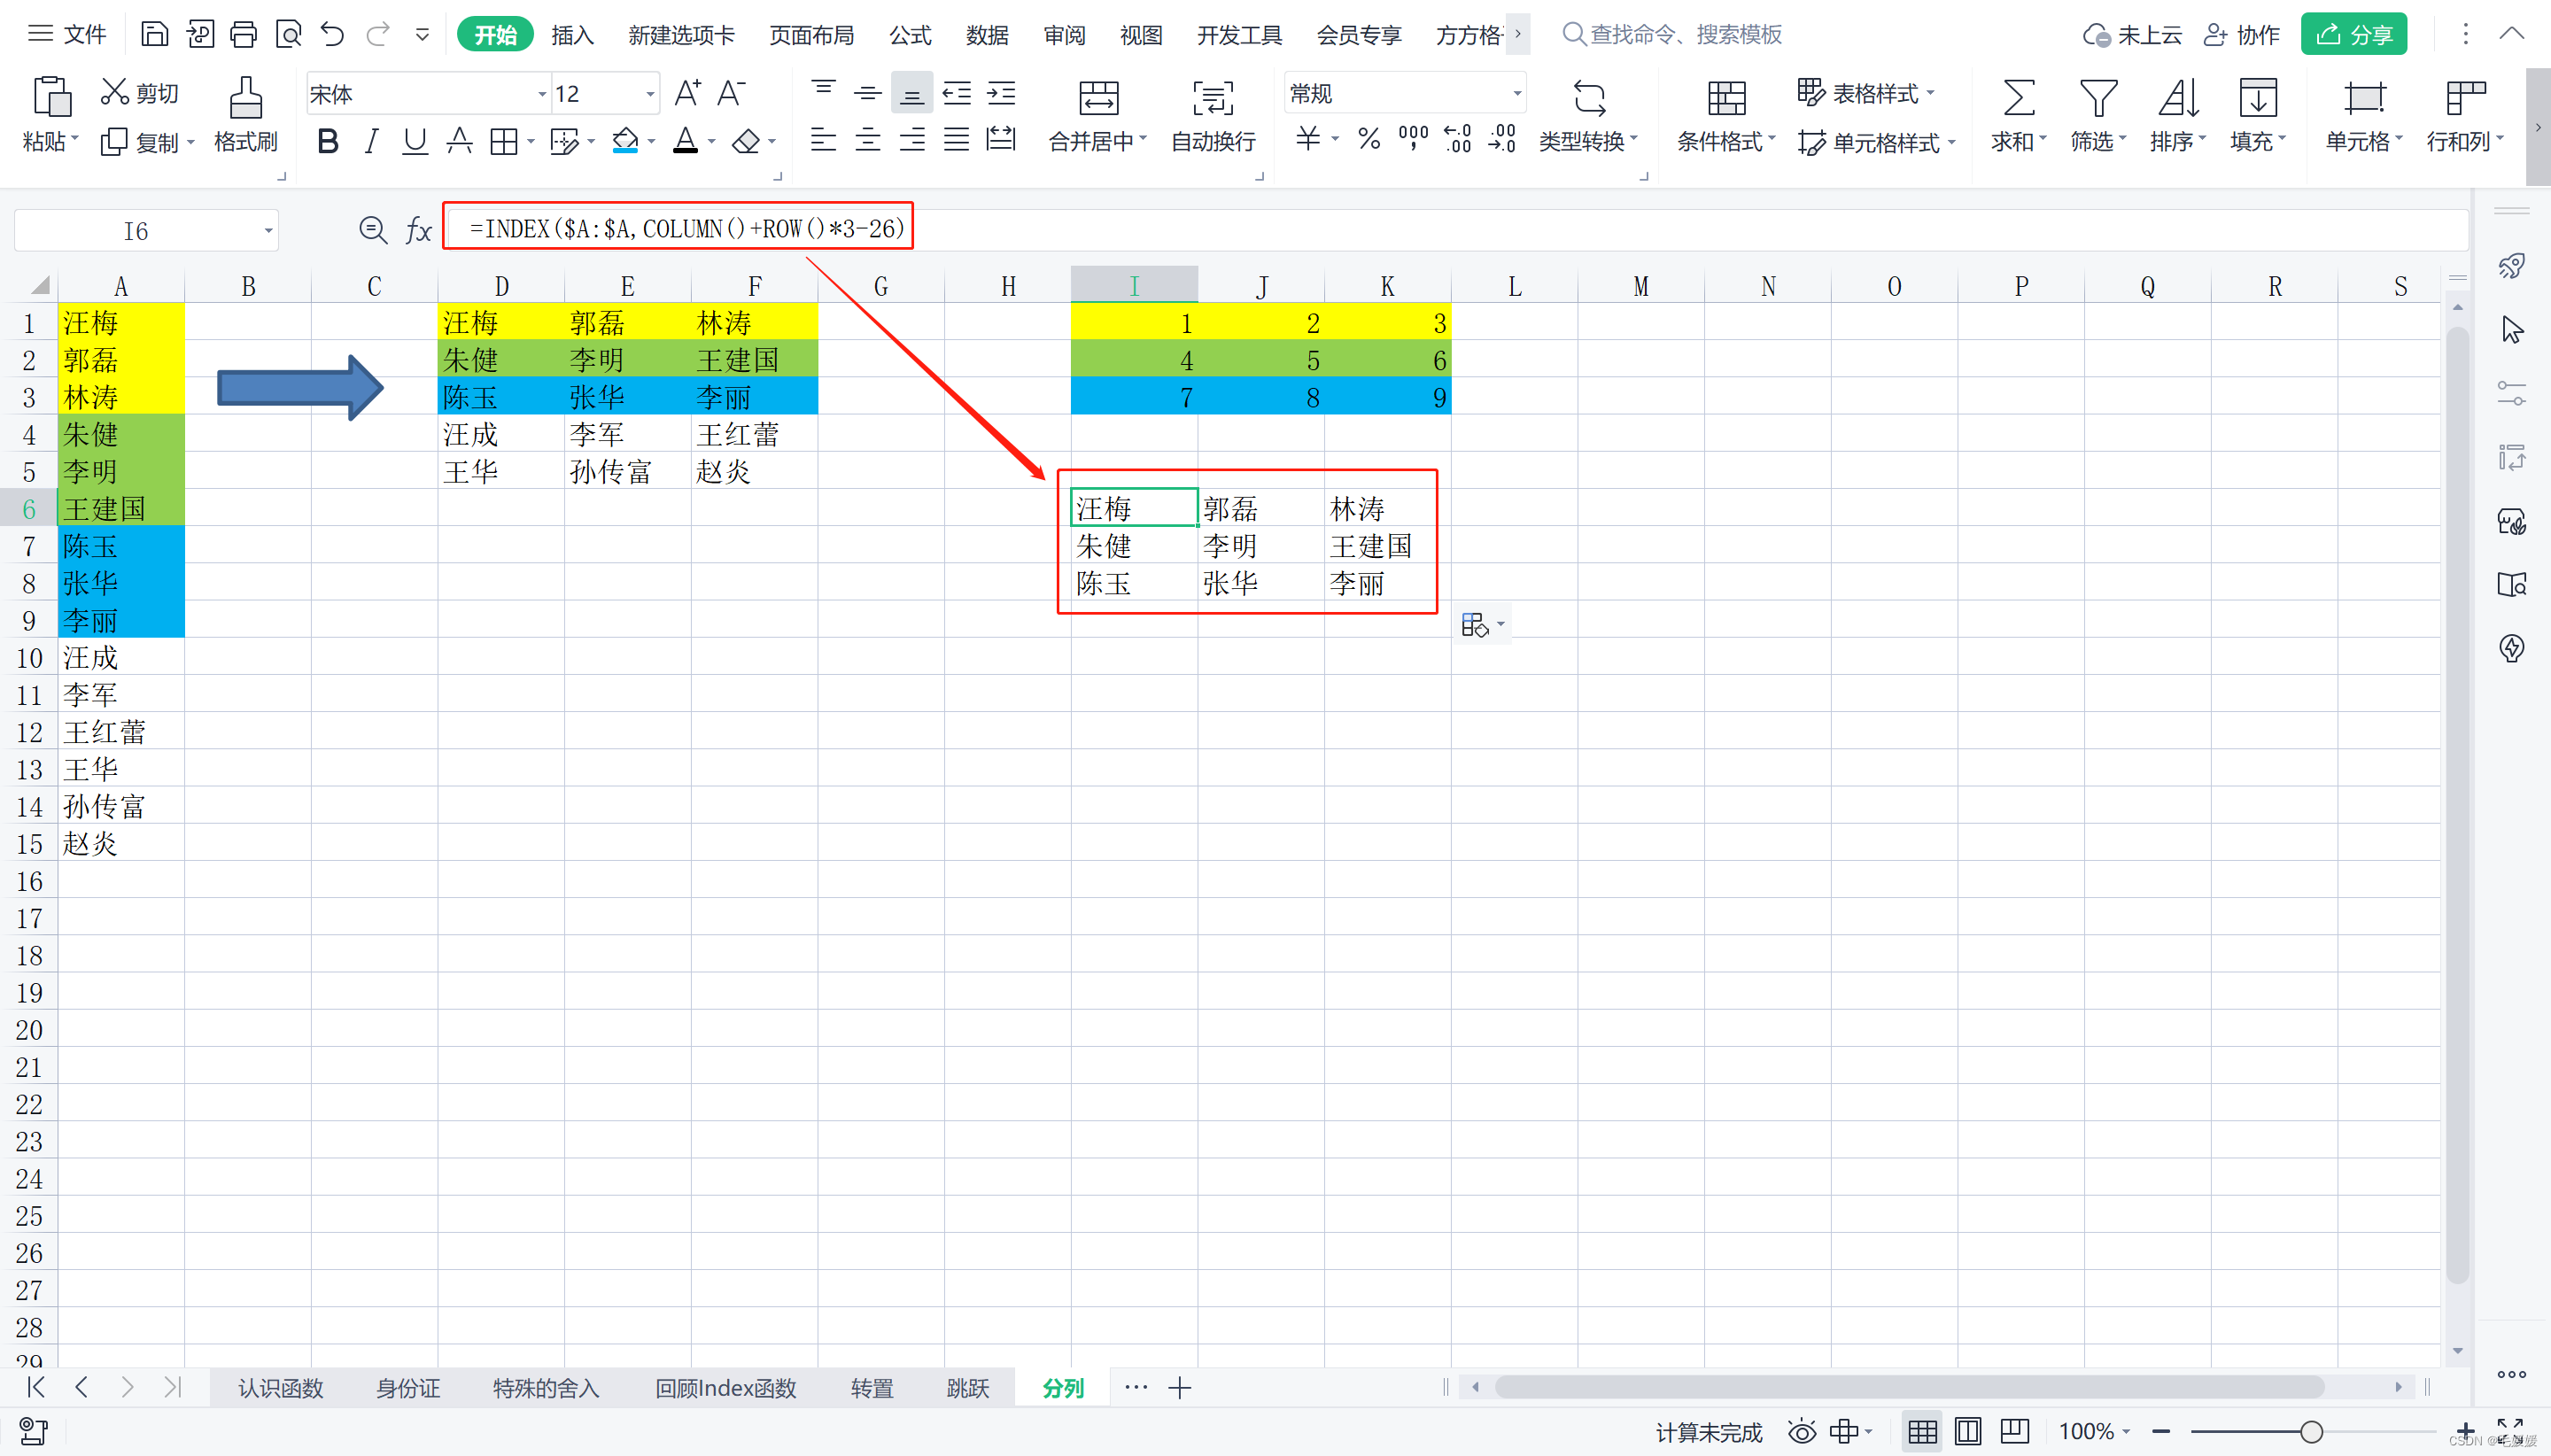This screenshot has width=2551, height=1456.
Task: Toggle left horizontal alignment
Action: (x=823, y=139)
